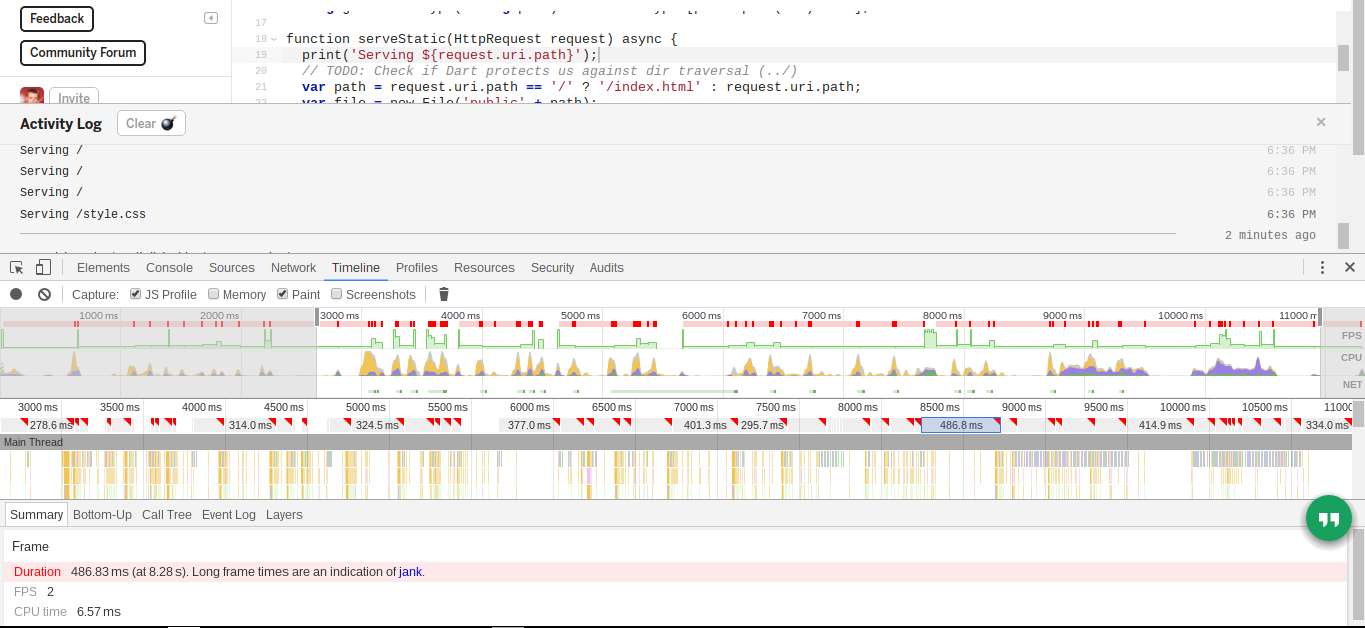Collapse the code fold arrow at line 18
Screen dimensions: 1365x628
[x=273, y=39]
